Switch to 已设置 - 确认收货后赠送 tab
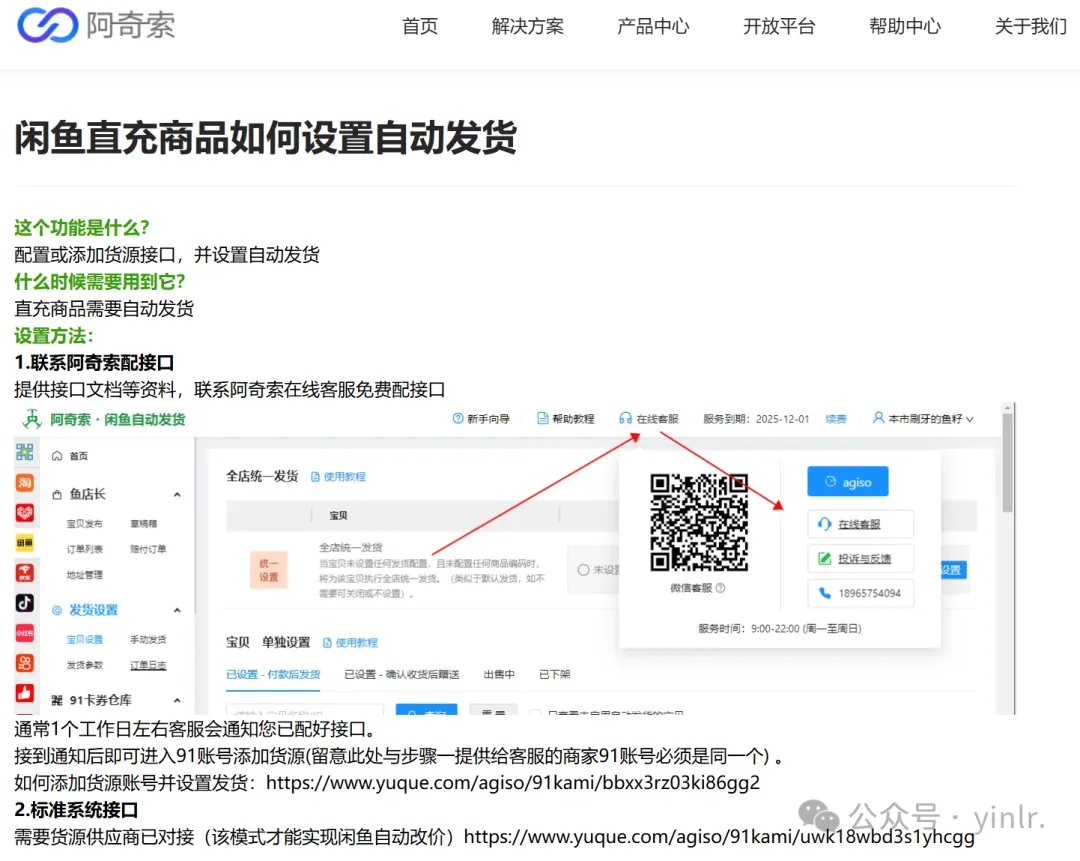Screen dimensions: 1080x861 coord(402,674)
